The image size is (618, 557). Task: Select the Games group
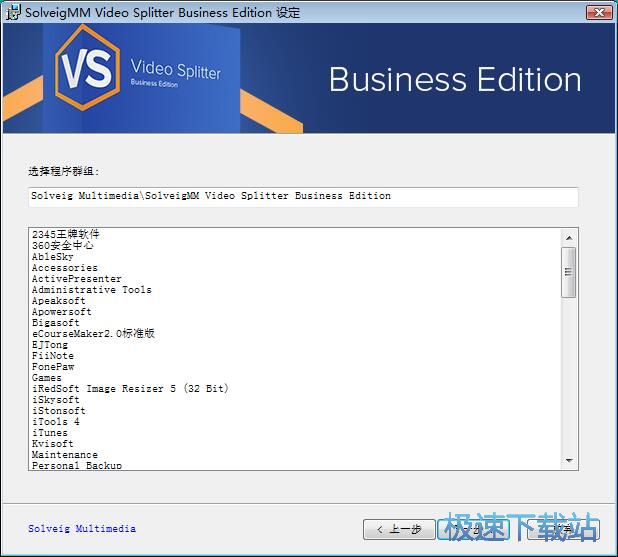[x=47, y=378]
